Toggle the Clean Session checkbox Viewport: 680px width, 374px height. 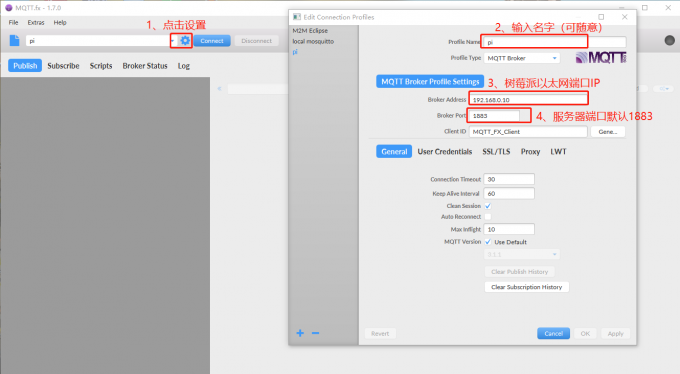(x=488, y=206)
